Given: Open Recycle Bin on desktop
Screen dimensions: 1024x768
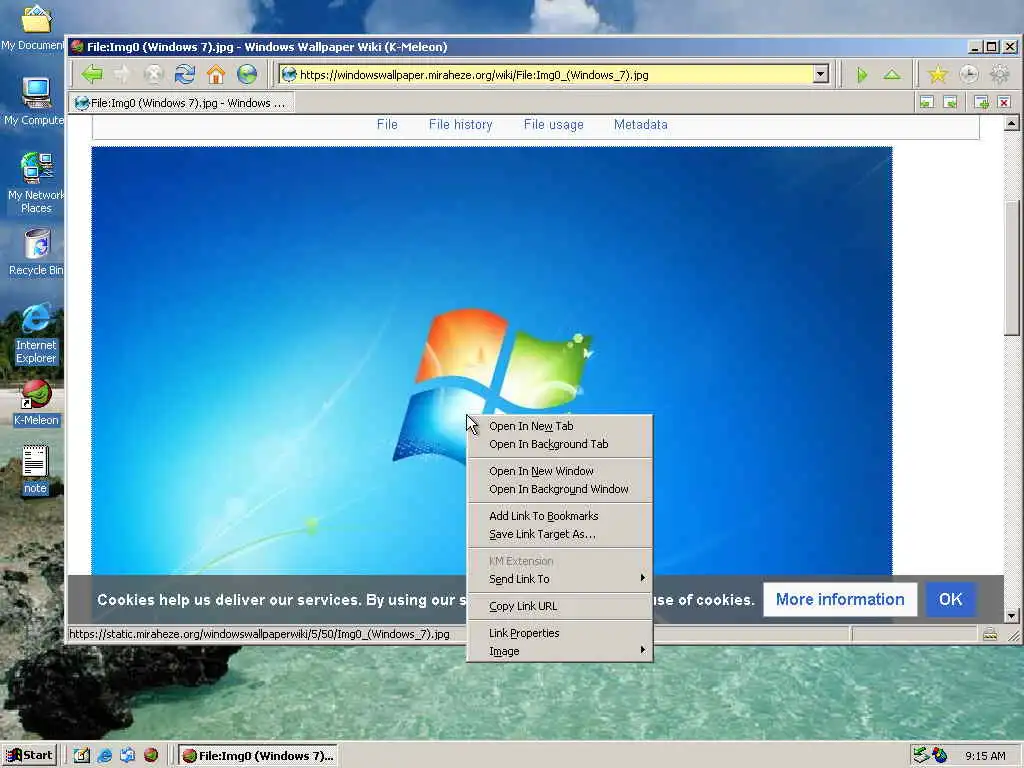Looking at the screenshot, I should [x=36, y=253].
